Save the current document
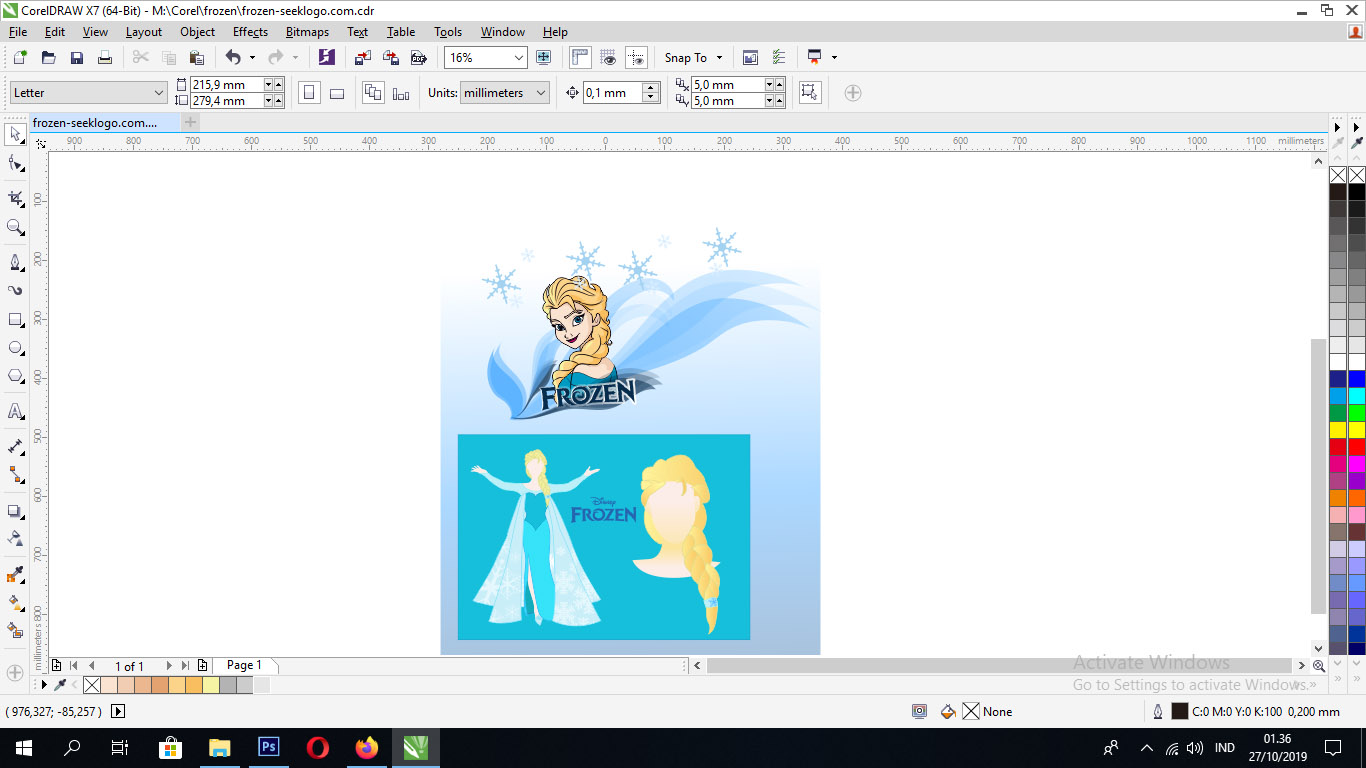Screen dimensions: 1366x768 [x=76, y=58]
